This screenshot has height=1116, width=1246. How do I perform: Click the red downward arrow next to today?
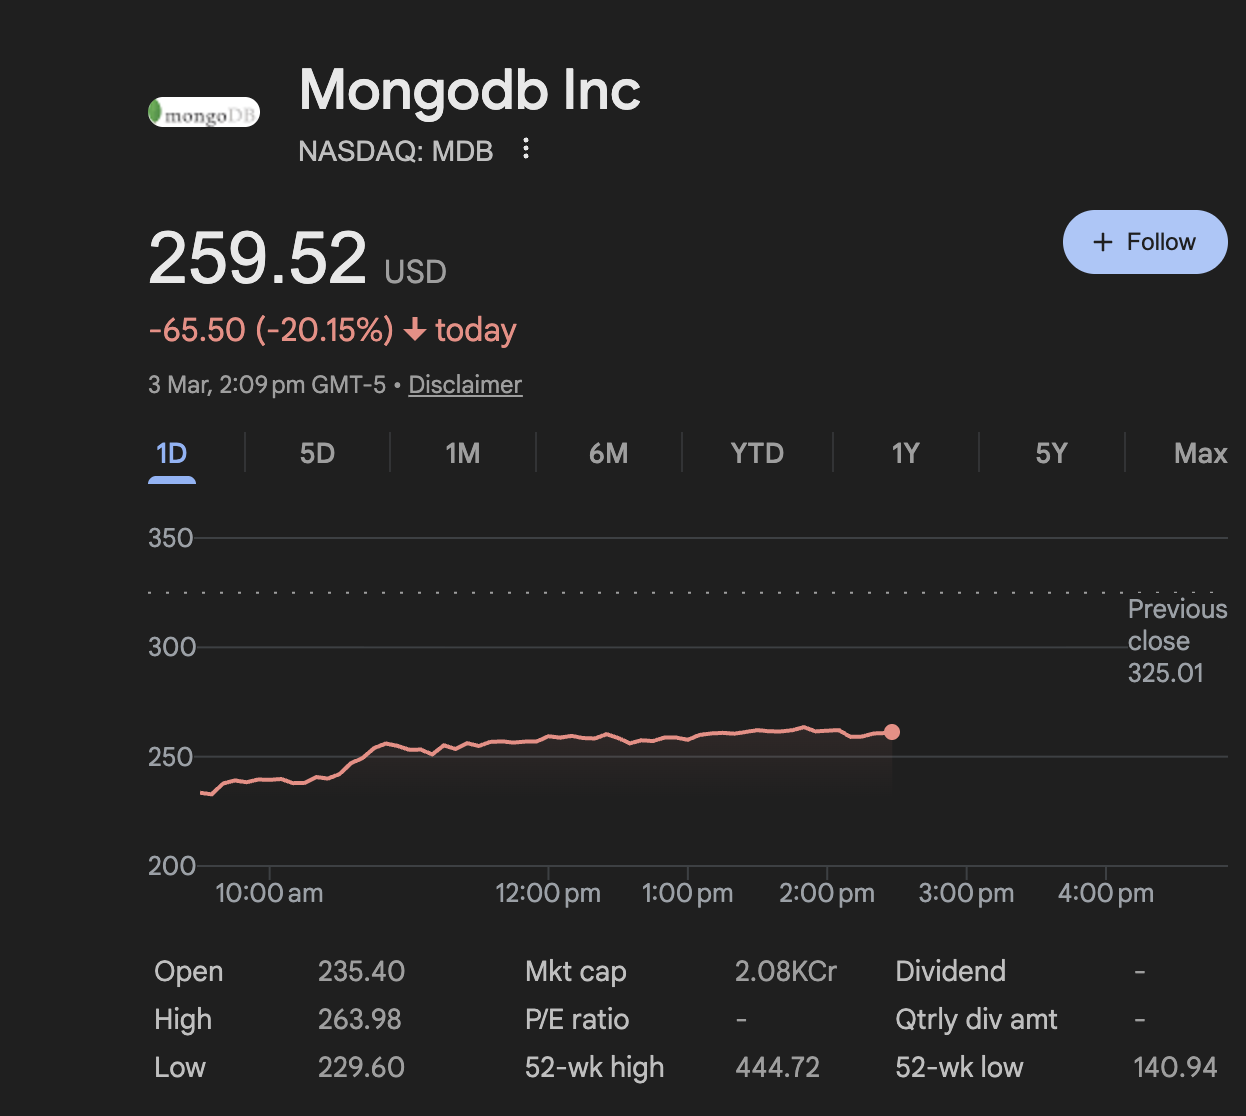click(414, 330)
